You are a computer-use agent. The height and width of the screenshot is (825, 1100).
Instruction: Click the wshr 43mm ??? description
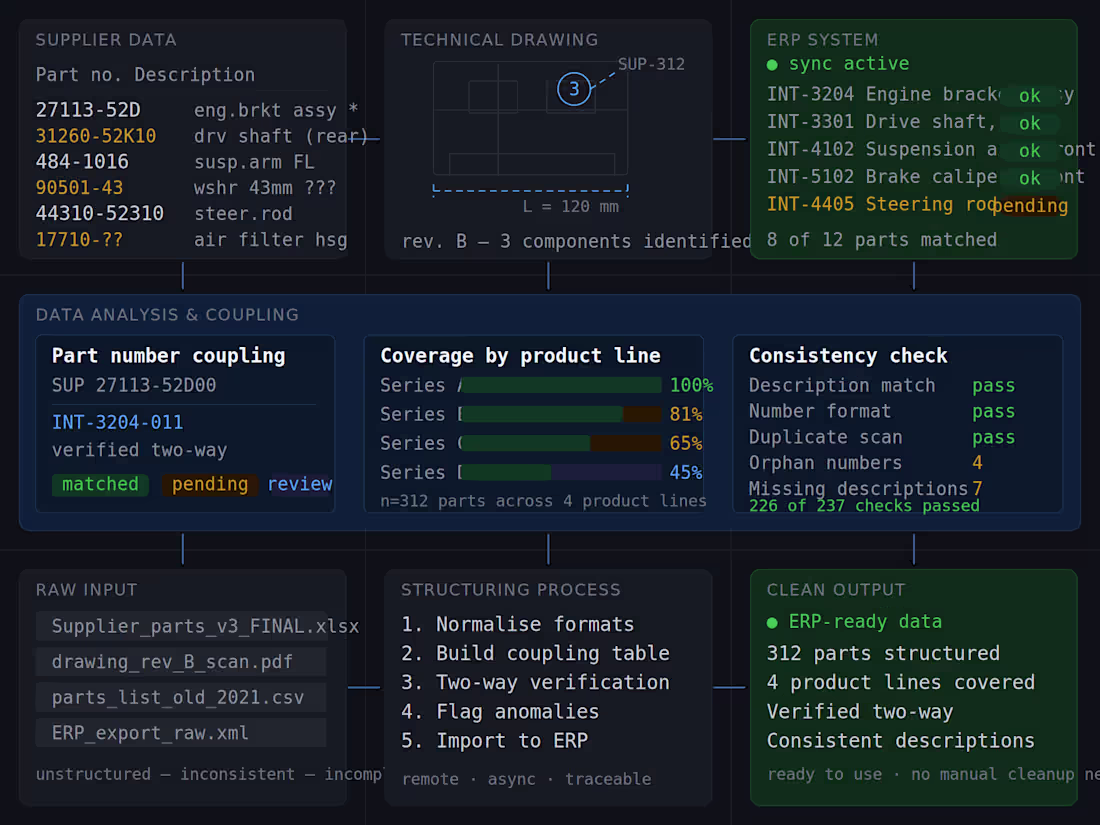(265, 188)
